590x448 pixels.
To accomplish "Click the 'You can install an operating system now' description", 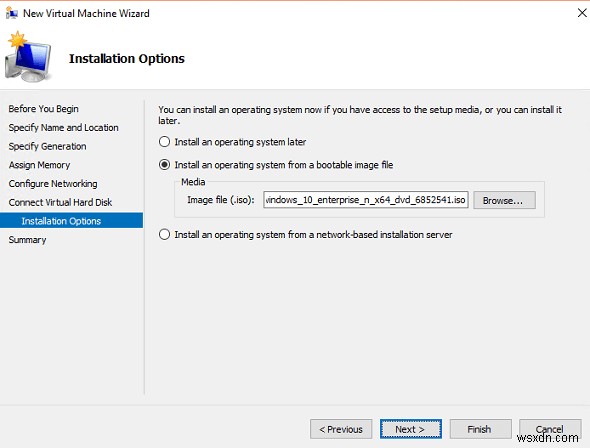I will [x=360, y=115].
